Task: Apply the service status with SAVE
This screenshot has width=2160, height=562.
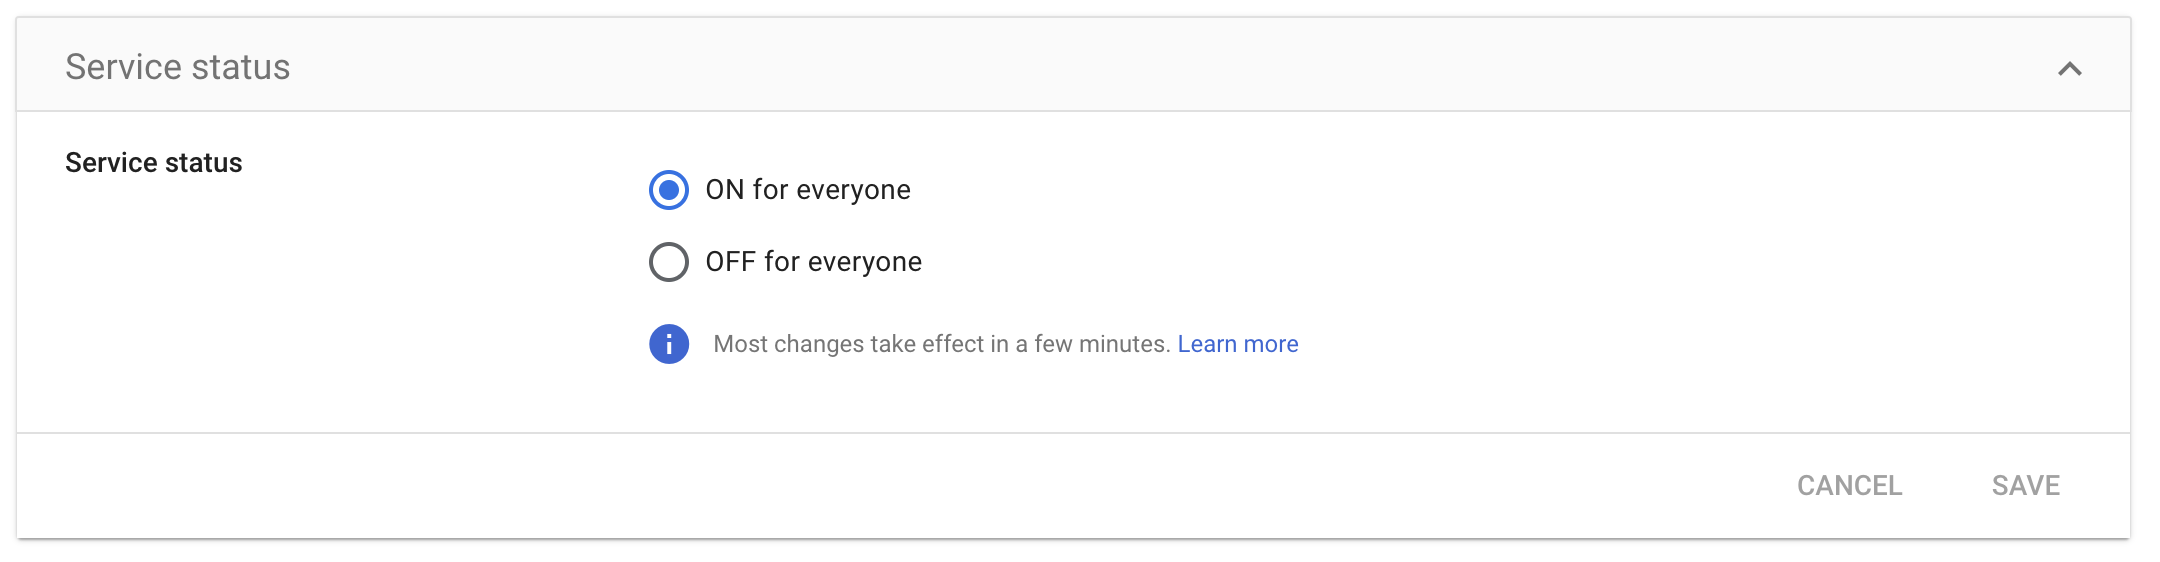Action: pyautogui.click(x=2026, y=486)
